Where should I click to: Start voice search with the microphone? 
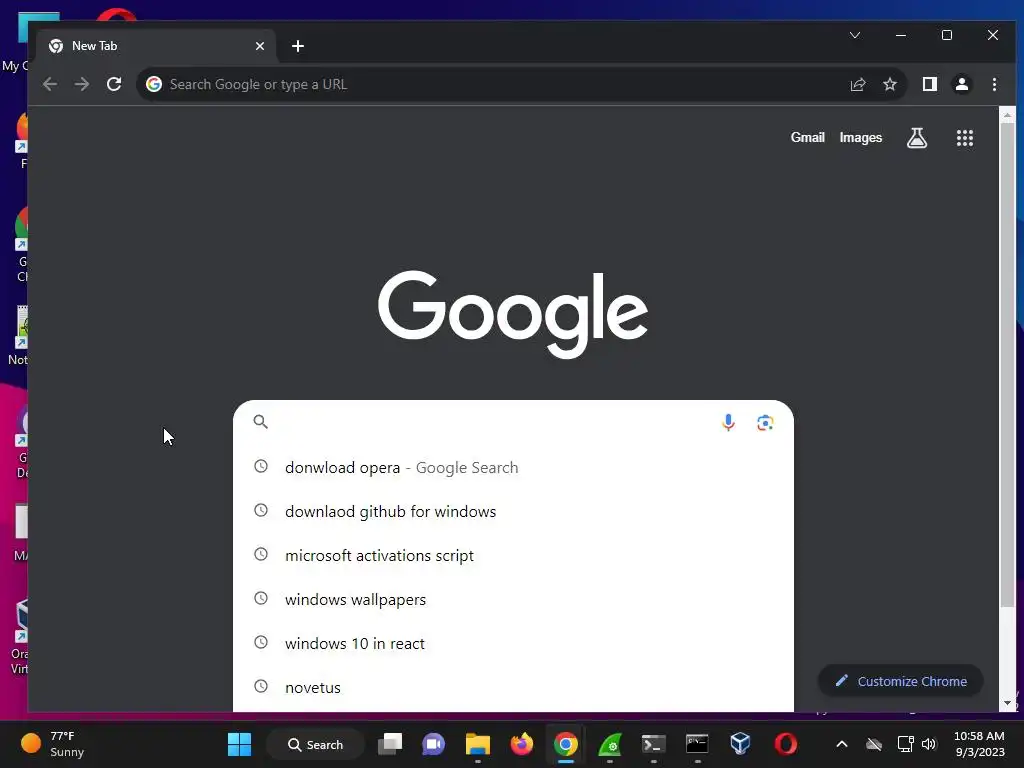click(728, 423)
